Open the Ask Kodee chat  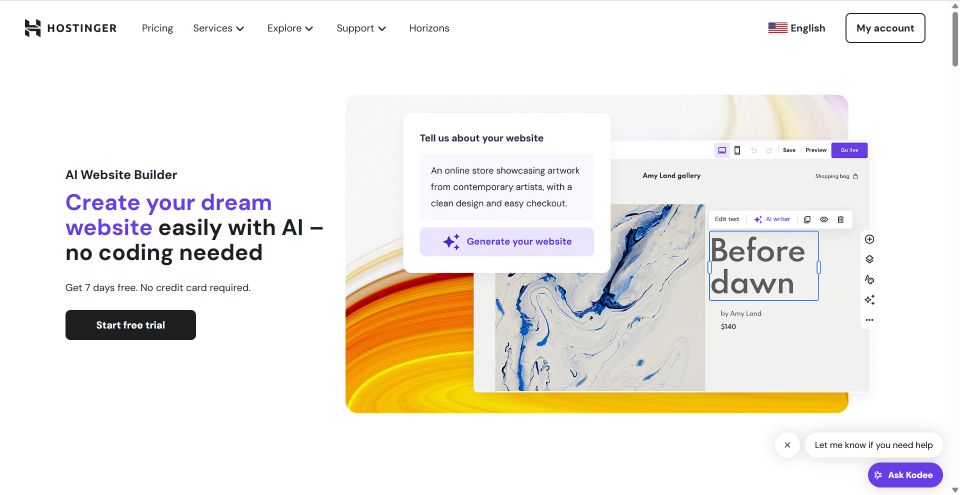pos(905,475)
